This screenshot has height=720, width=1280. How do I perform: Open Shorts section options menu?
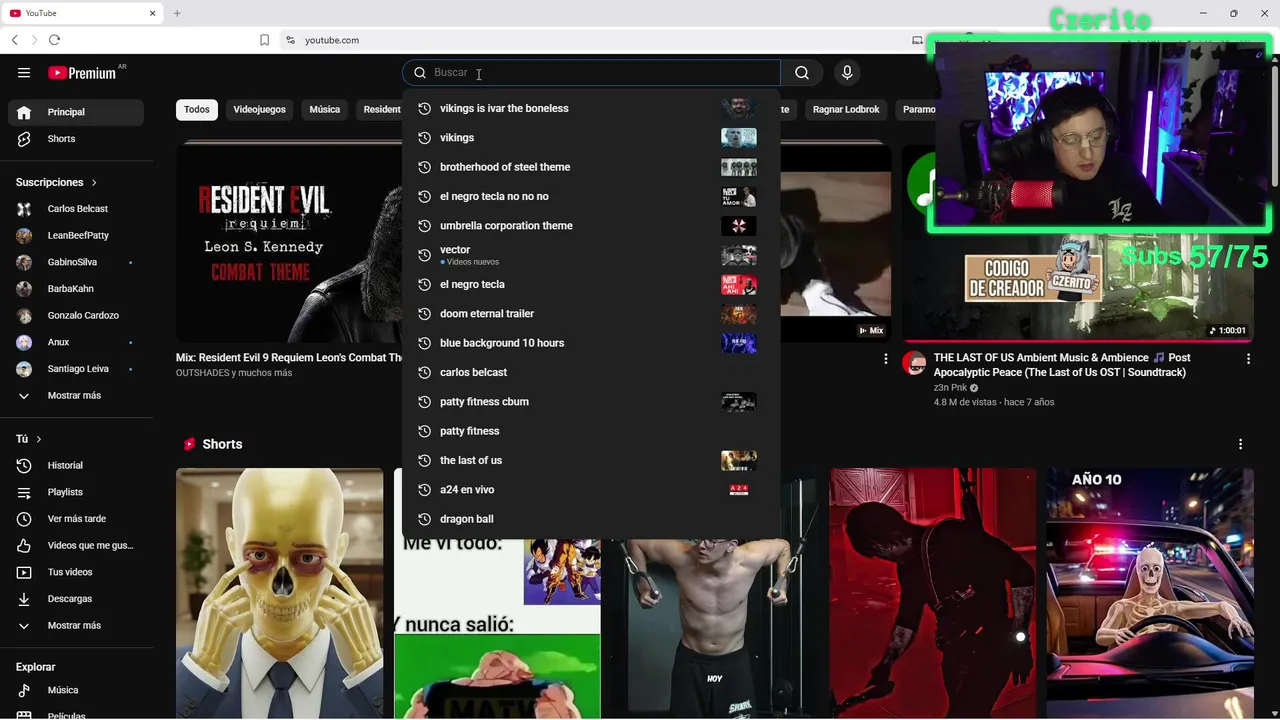(1240, 444)
